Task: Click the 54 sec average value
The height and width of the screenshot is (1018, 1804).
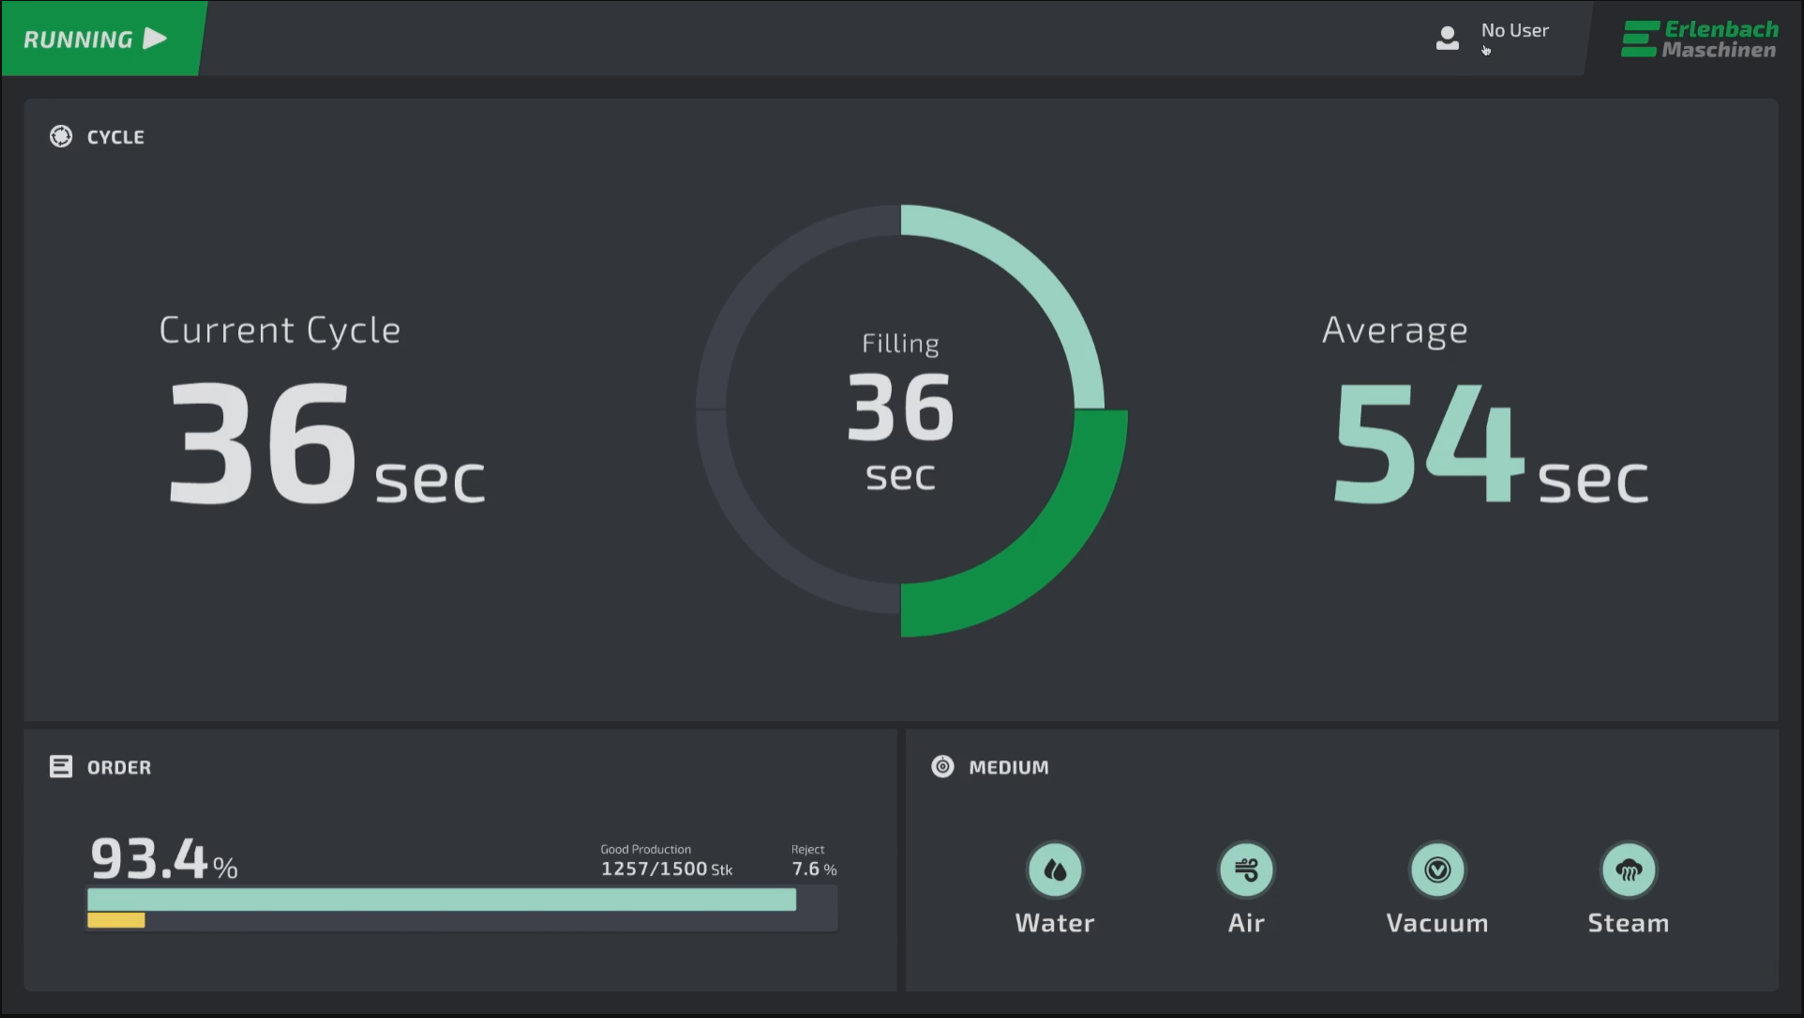Action: [1491, 444]
